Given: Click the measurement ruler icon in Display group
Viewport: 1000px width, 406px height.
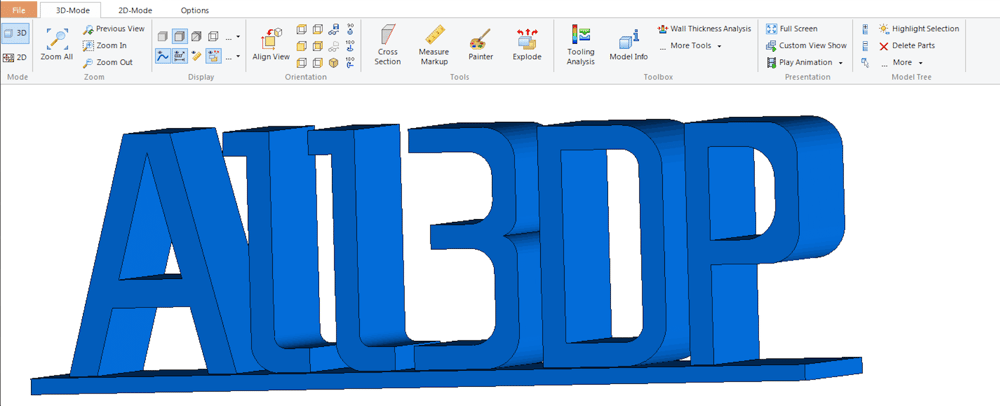Looking at the screenshot, I should click(x=197, y=56).
